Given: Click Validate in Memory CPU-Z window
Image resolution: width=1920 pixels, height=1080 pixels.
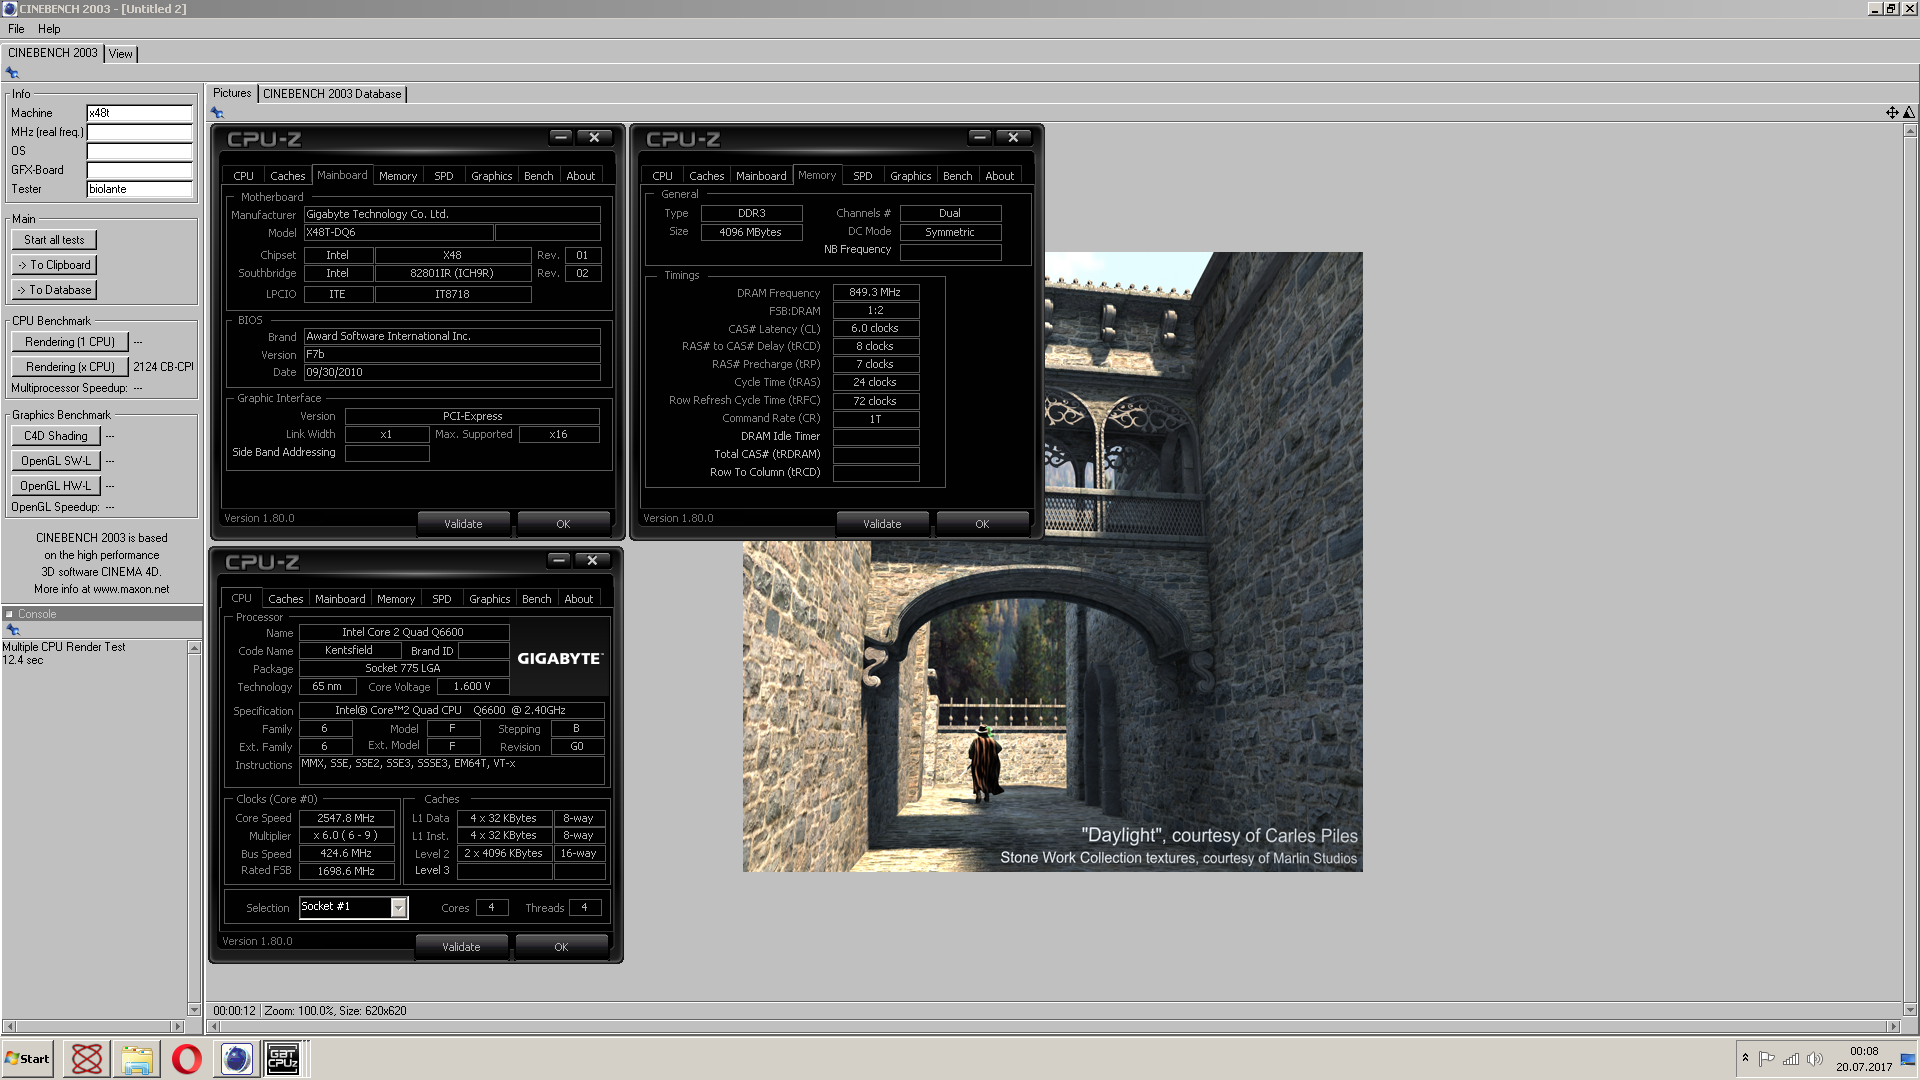Looking at the screenshot, I should [x=882, y=524].
